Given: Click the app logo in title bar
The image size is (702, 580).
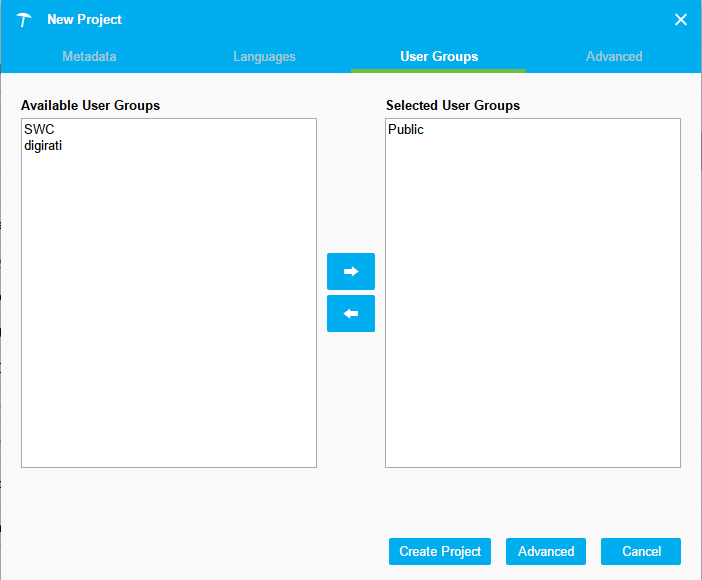Looking at the screenshot, I should point(25,20).
